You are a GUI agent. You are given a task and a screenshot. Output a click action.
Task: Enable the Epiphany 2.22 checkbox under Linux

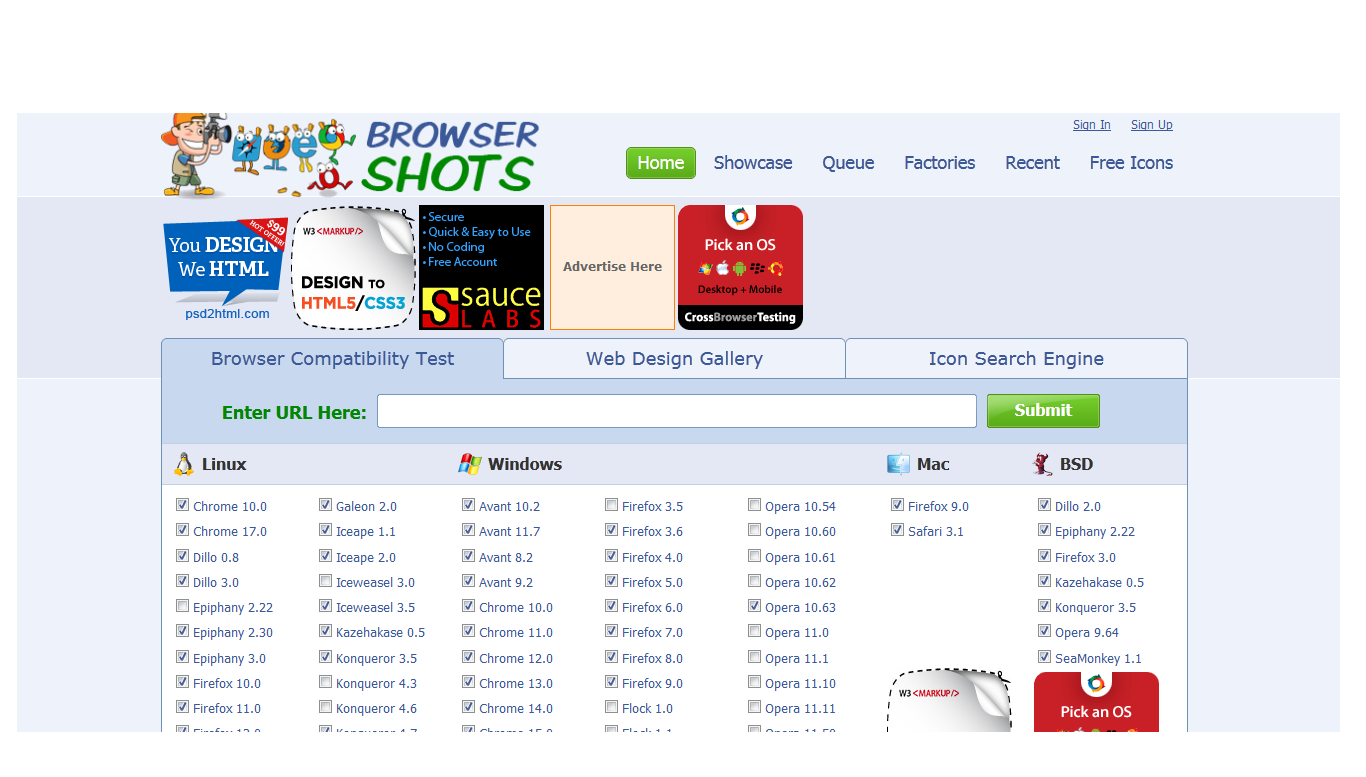tap(182, 605)
